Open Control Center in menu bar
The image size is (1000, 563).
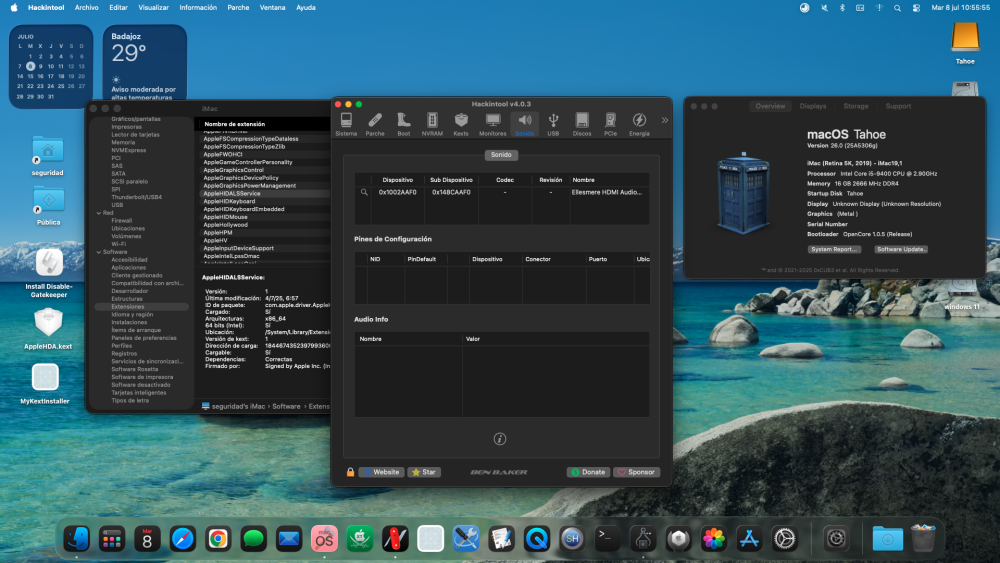(916, 8)
